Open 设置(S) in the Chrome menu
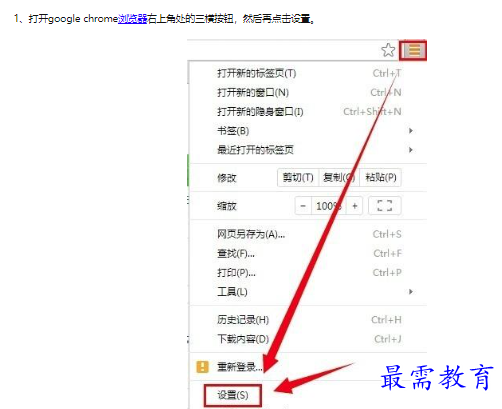 233,395
